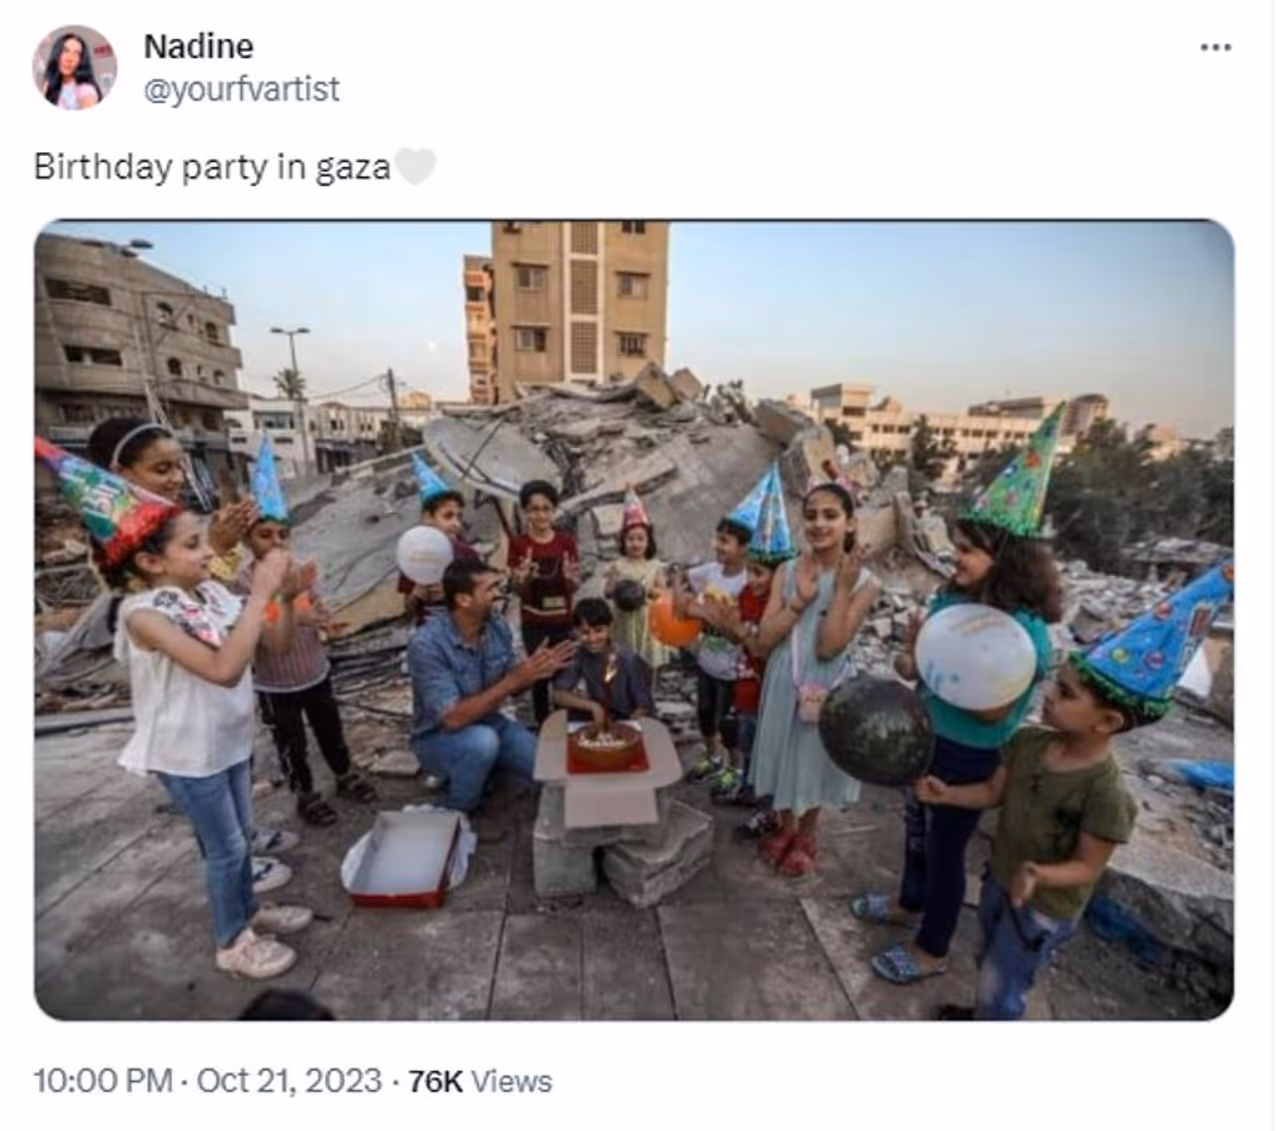Click the white heart emoji in tweet

(415, 167)
